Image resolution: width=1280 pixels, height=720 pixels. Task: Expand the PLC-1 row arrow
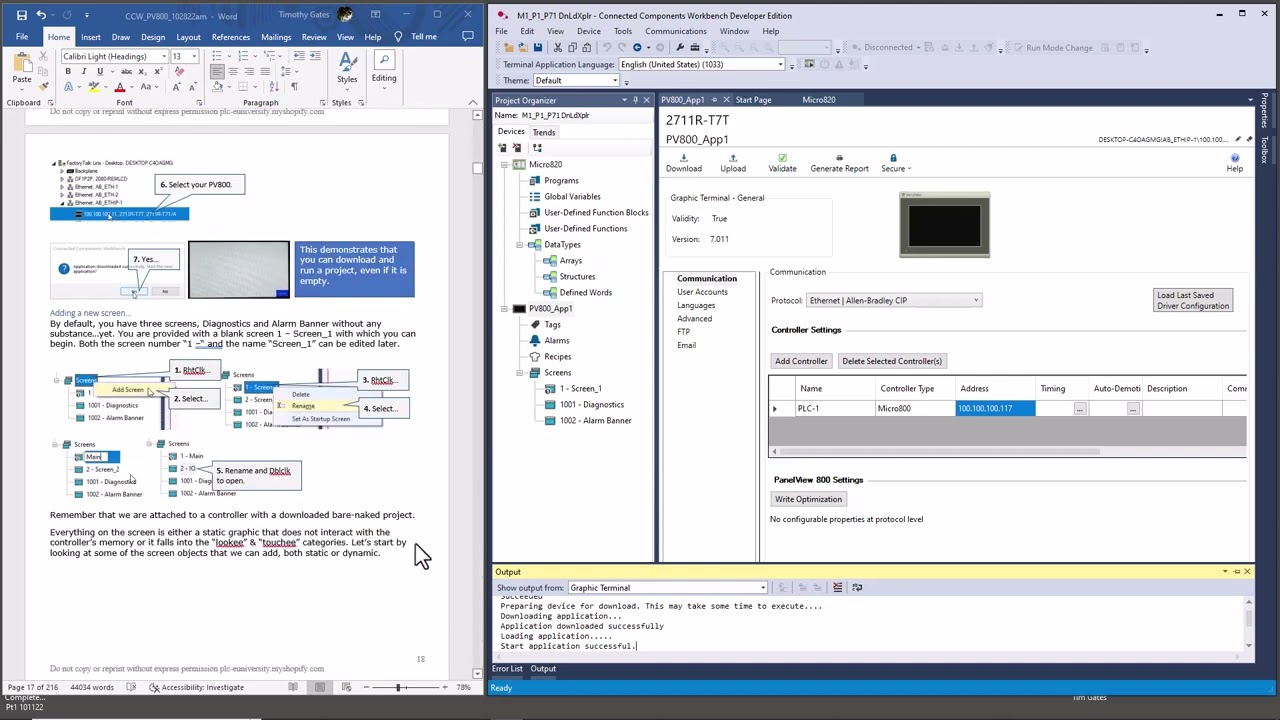[775, 408]
